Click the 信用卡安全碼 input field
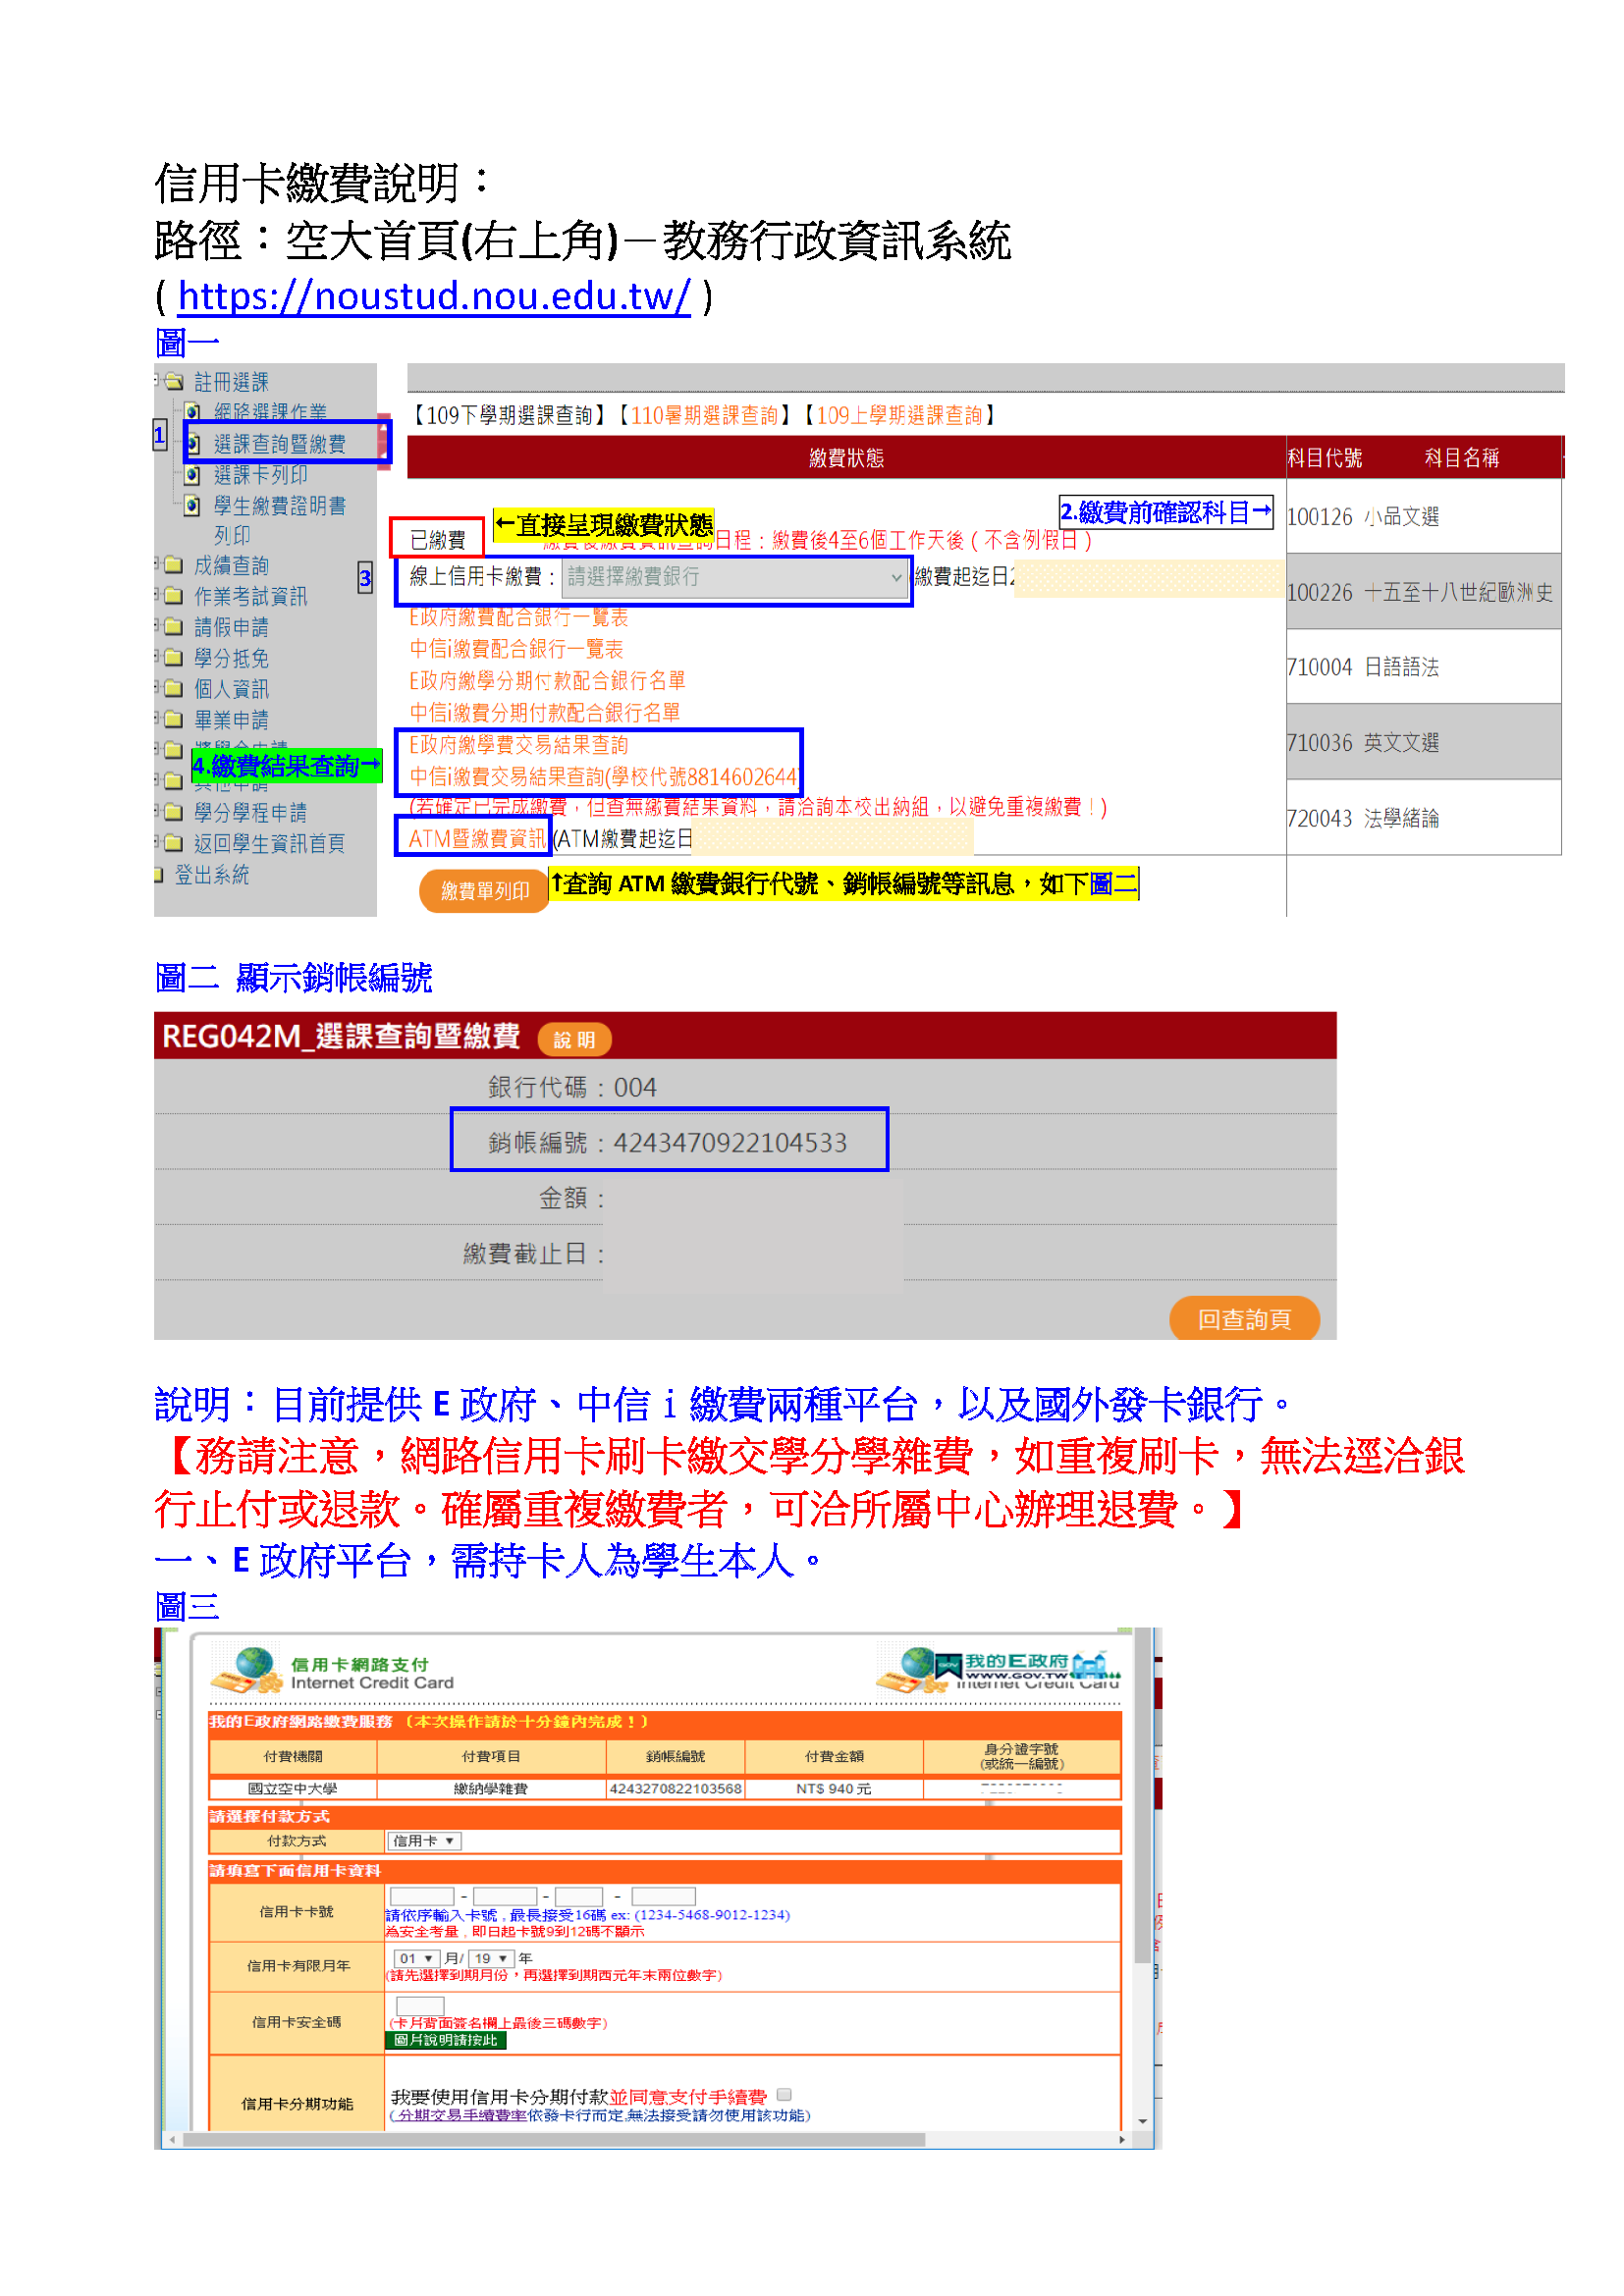Viewport: 1624px width, 2296px height. 420,2005
